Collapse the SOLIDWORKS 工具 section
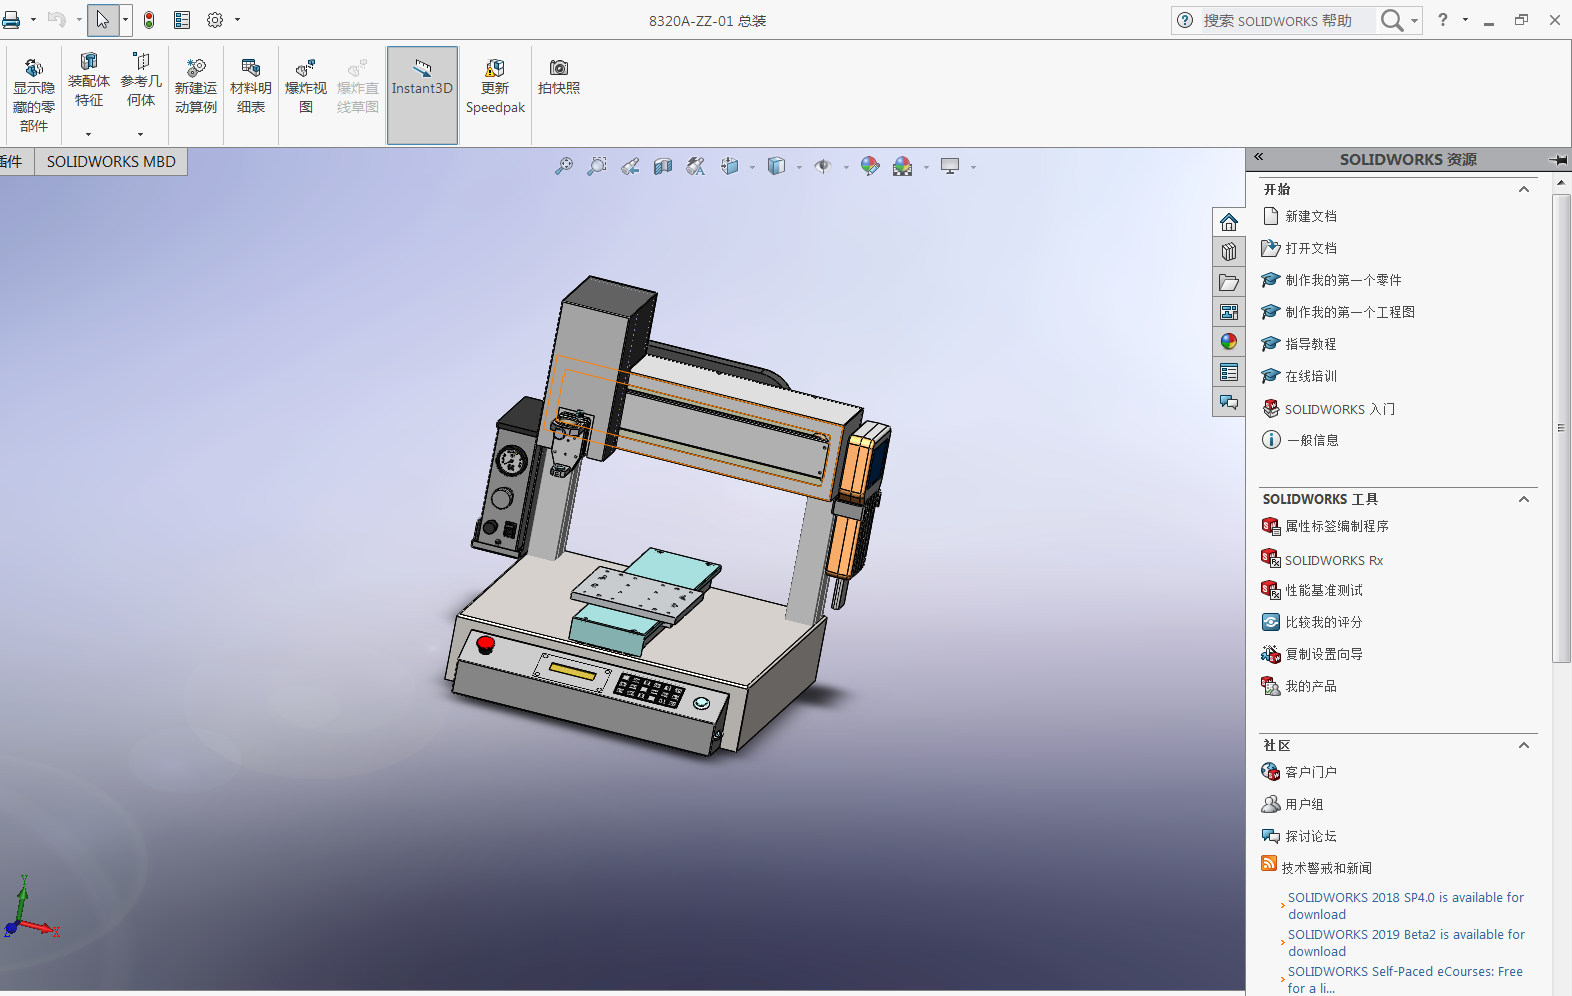Image resolution: width=1572 pixels, height=996 pixels. click(x=1524, y=499)
